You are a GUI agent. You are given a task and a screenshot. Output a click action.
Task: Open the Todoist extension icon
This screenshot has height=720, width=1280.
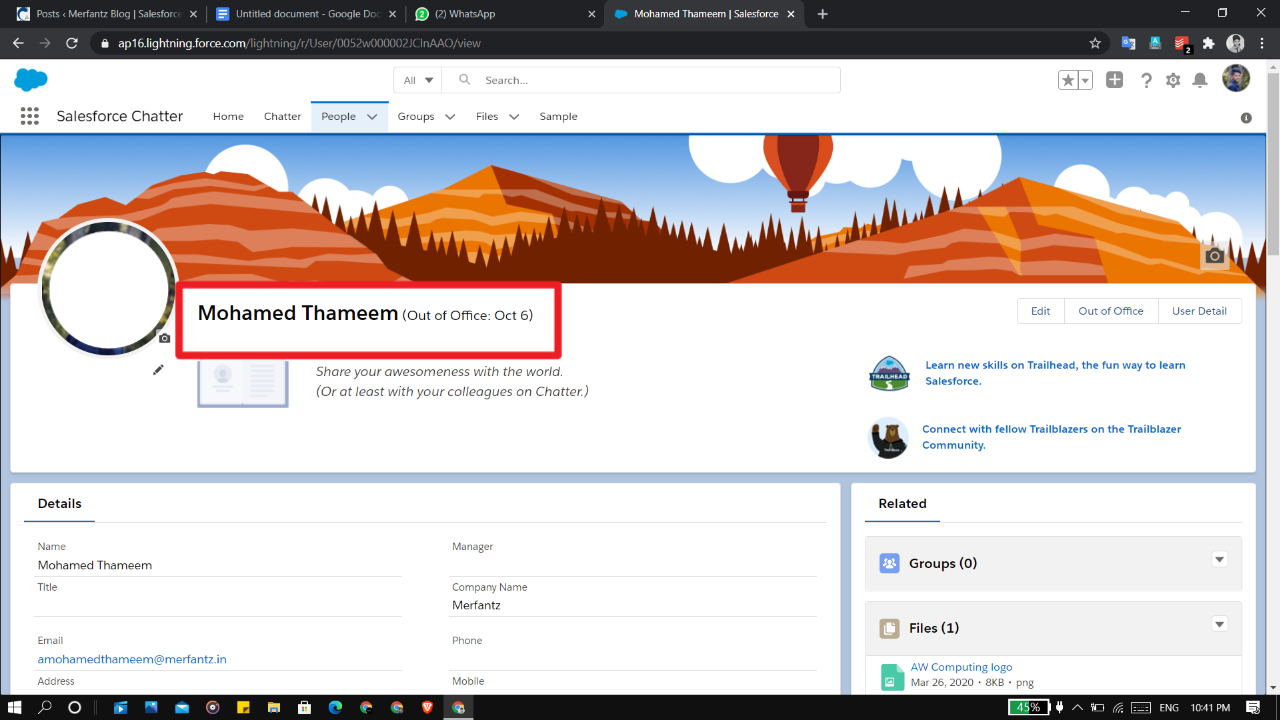(x=1182, y=43)
